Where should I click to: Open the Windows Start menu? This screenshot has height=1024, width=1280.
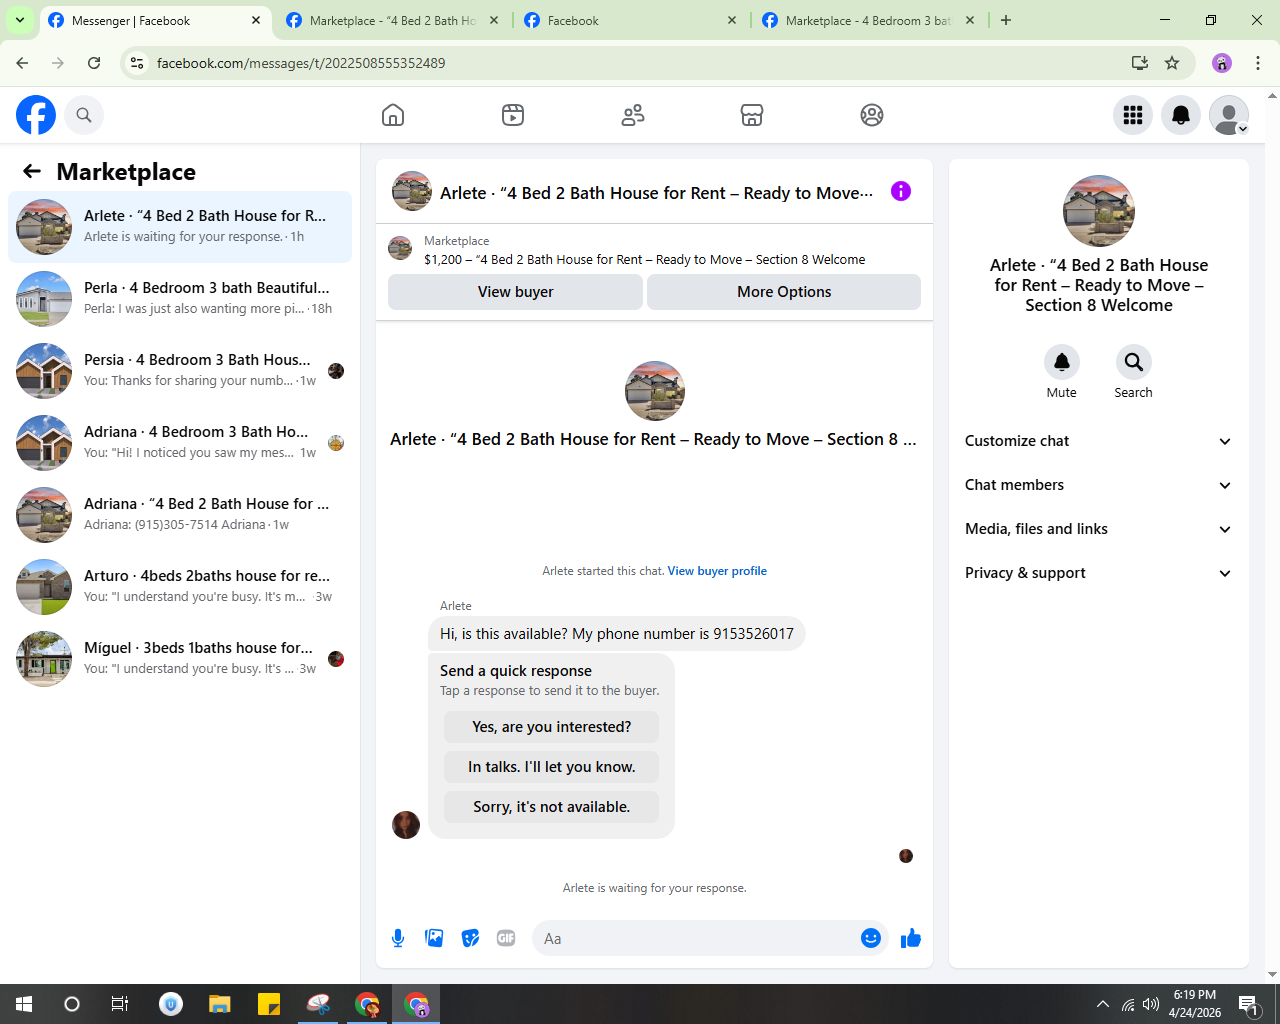[24, 1004]
